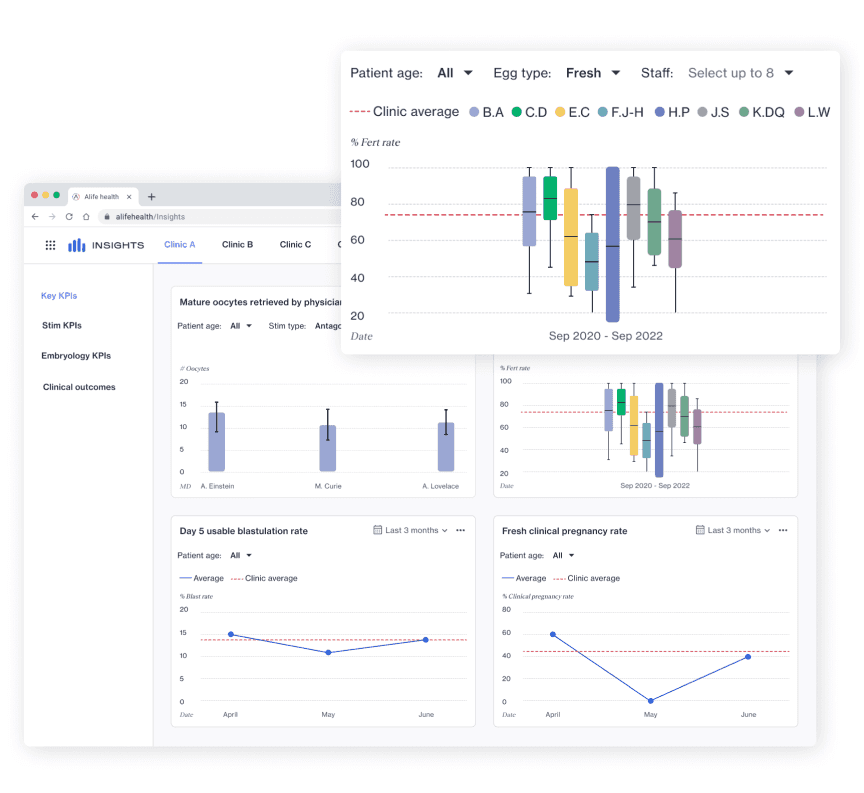Open Stim KPIs in the sidebar

tap(62, 326)
